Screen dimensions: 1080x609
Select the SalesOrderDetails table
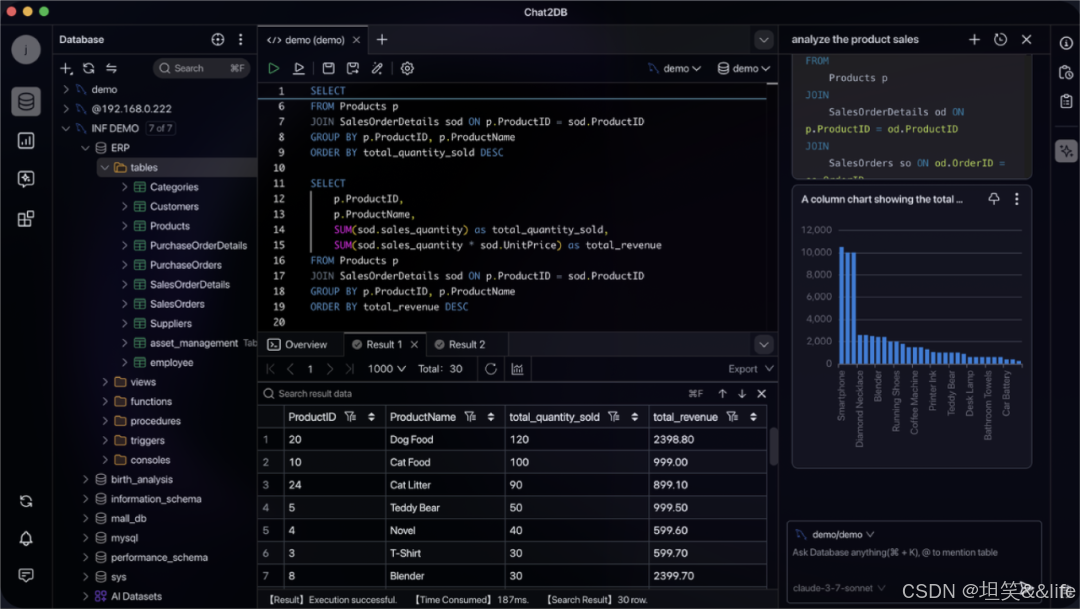click(x=190, y=285)
